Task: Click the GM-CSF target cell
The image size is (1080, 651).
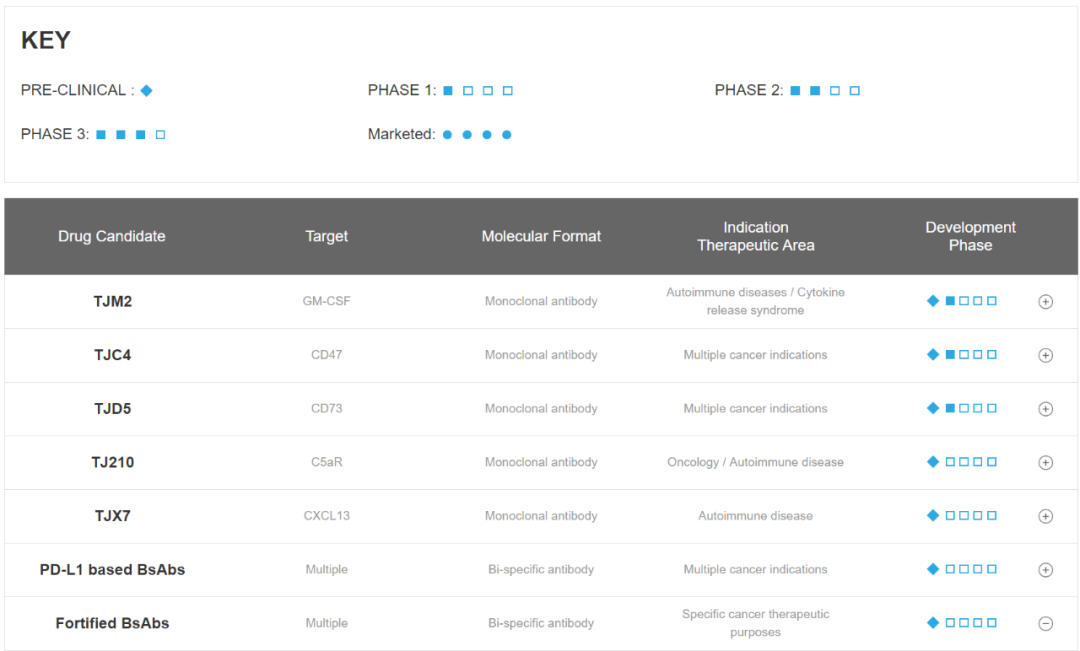Action: click(x=327, y=301)
